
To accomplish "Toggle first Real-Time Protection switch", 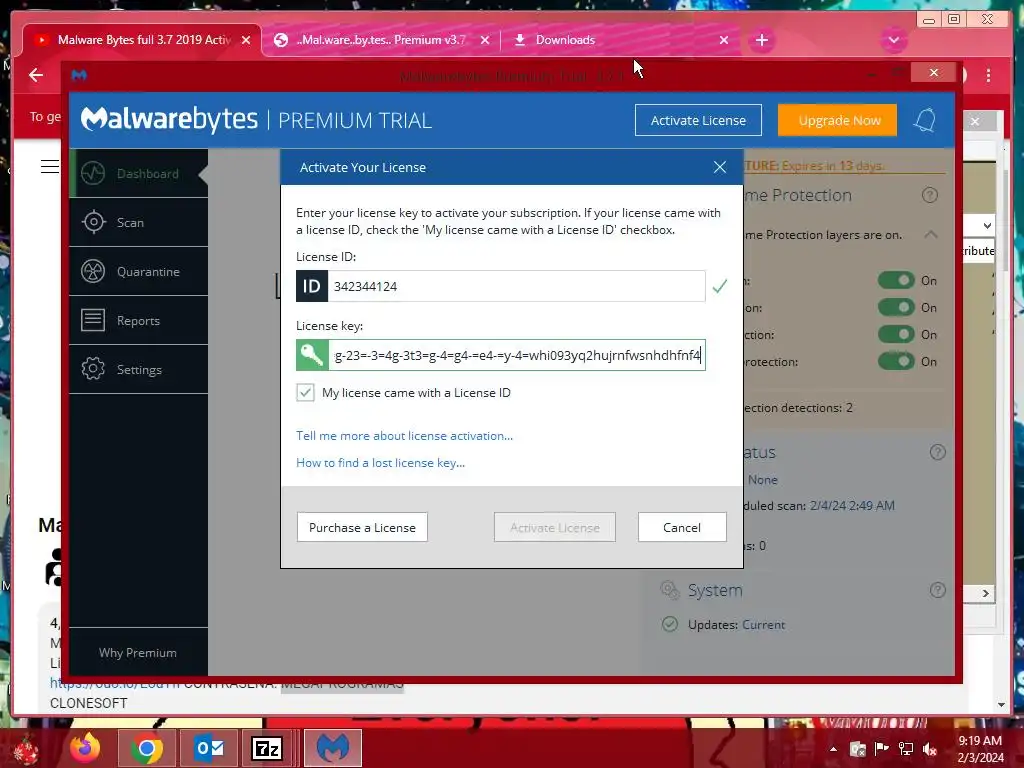I will pyautogui.click(x=896, y=280).
